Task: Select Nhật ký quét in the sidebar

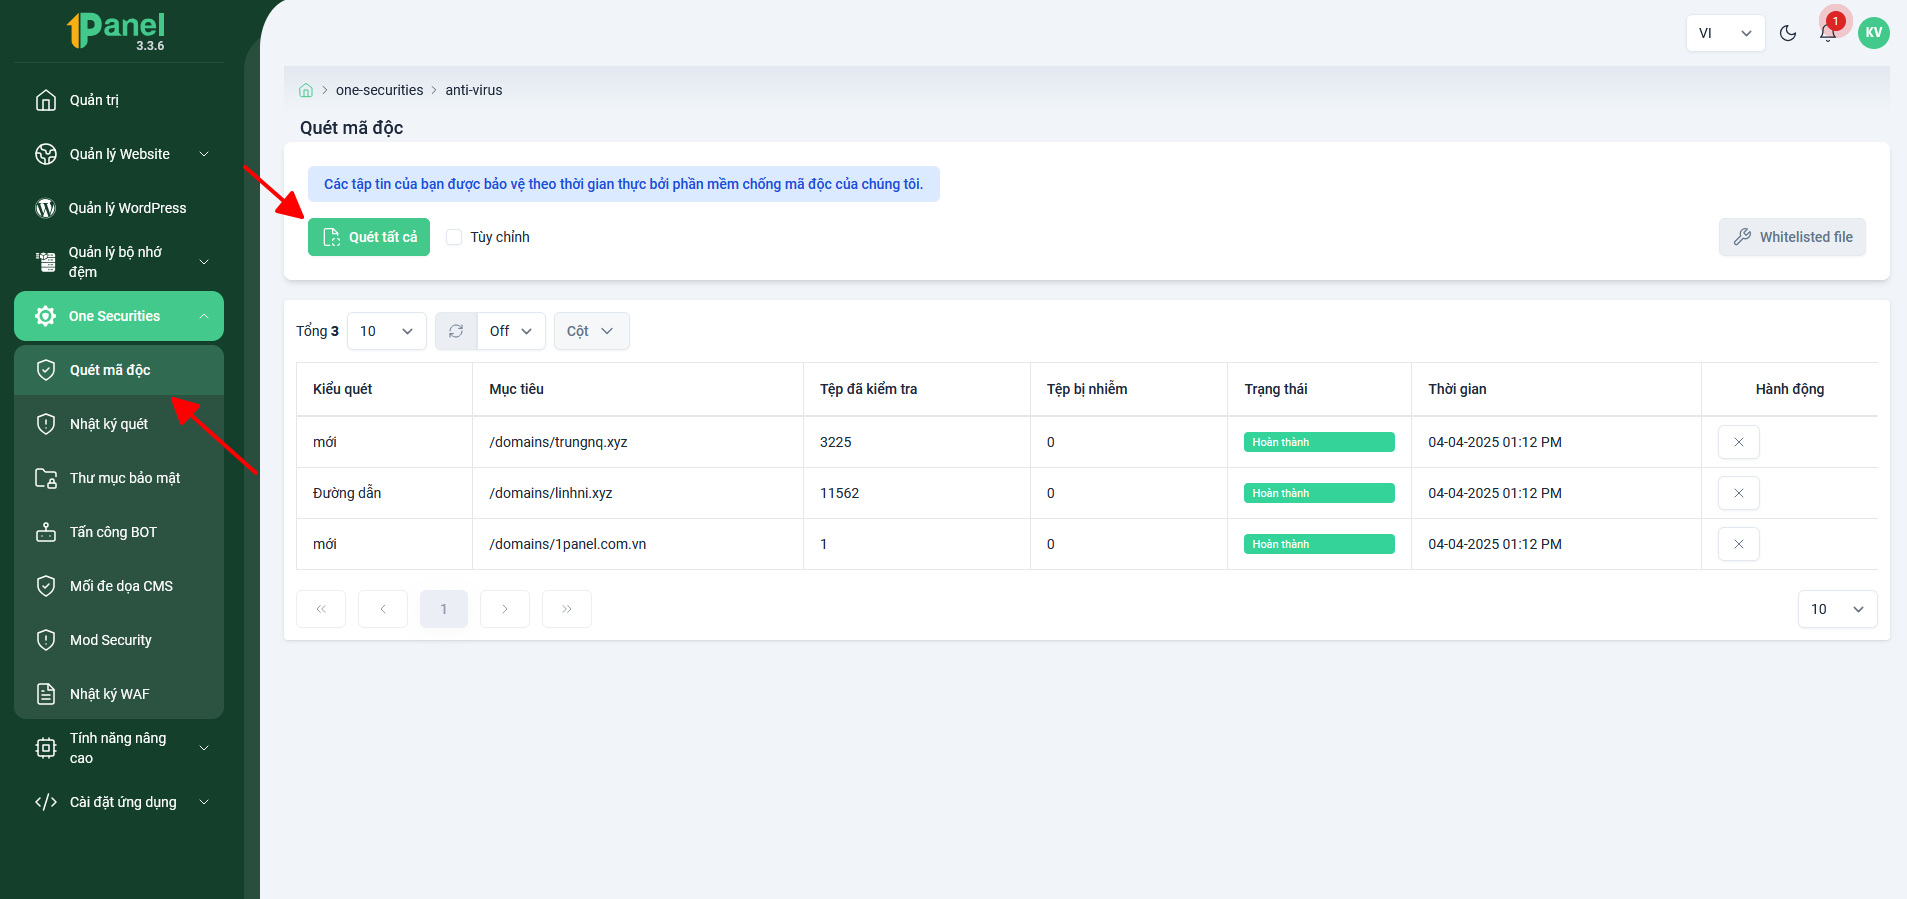Action: [119, 424]
